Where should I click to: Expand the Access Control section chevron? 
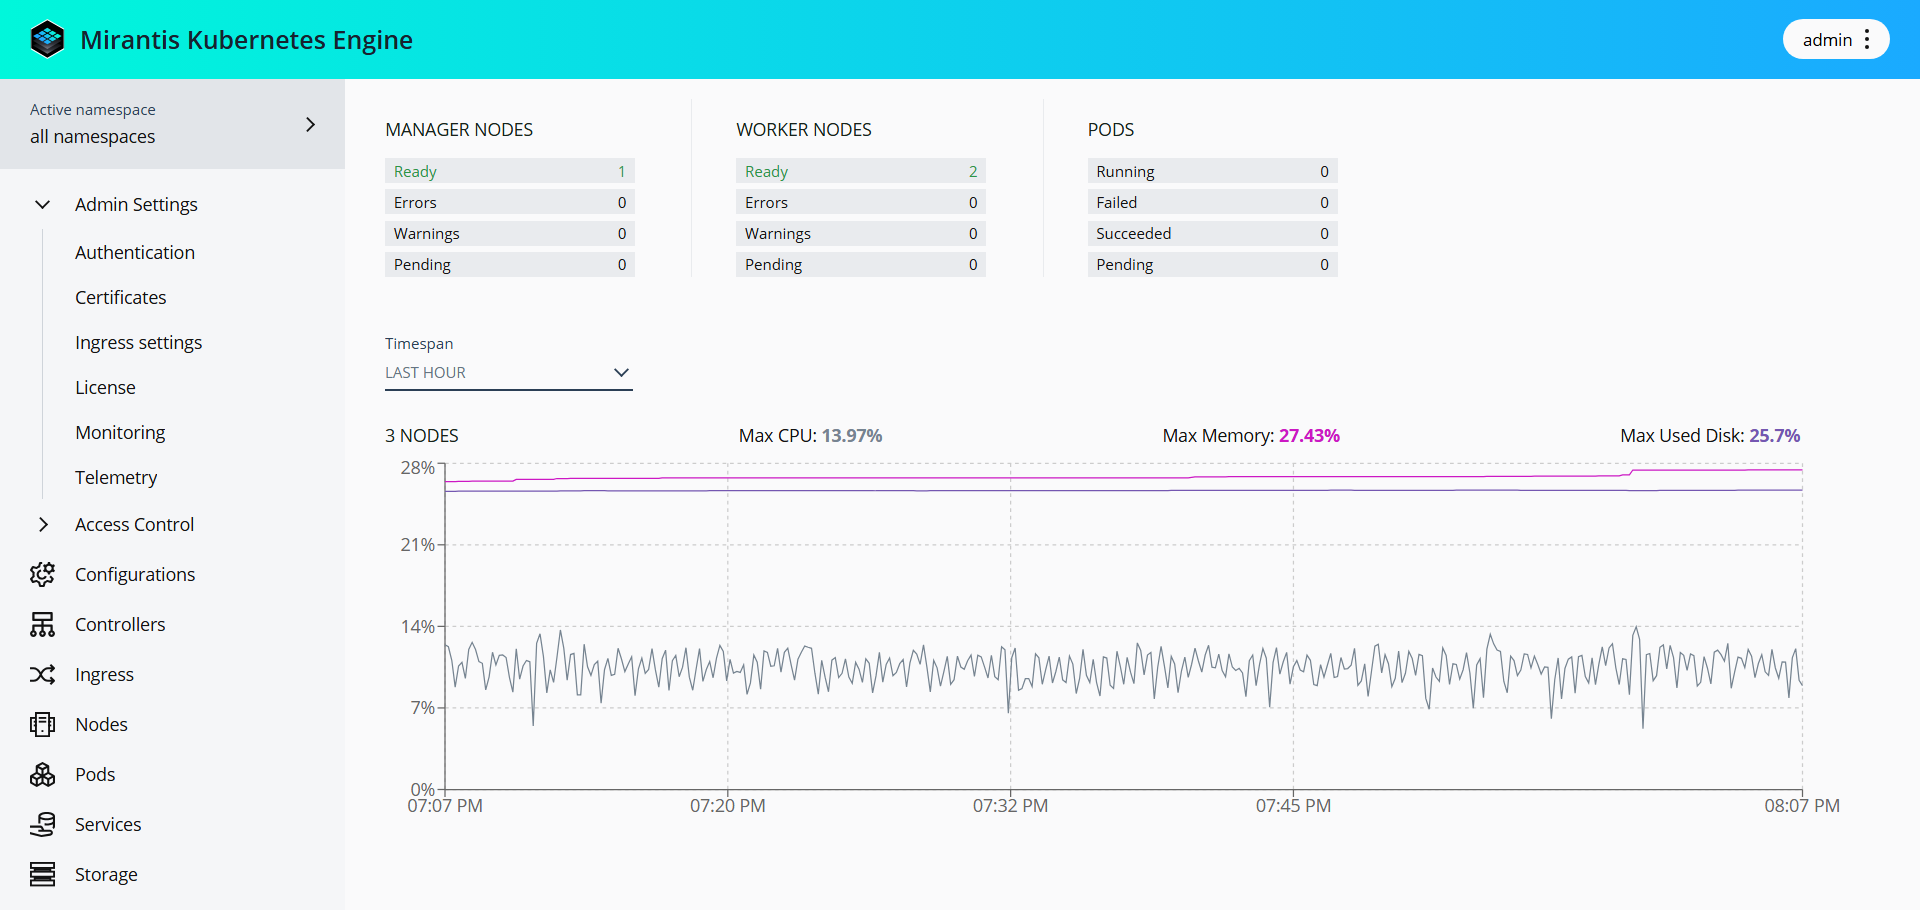(x=42, y=524)
